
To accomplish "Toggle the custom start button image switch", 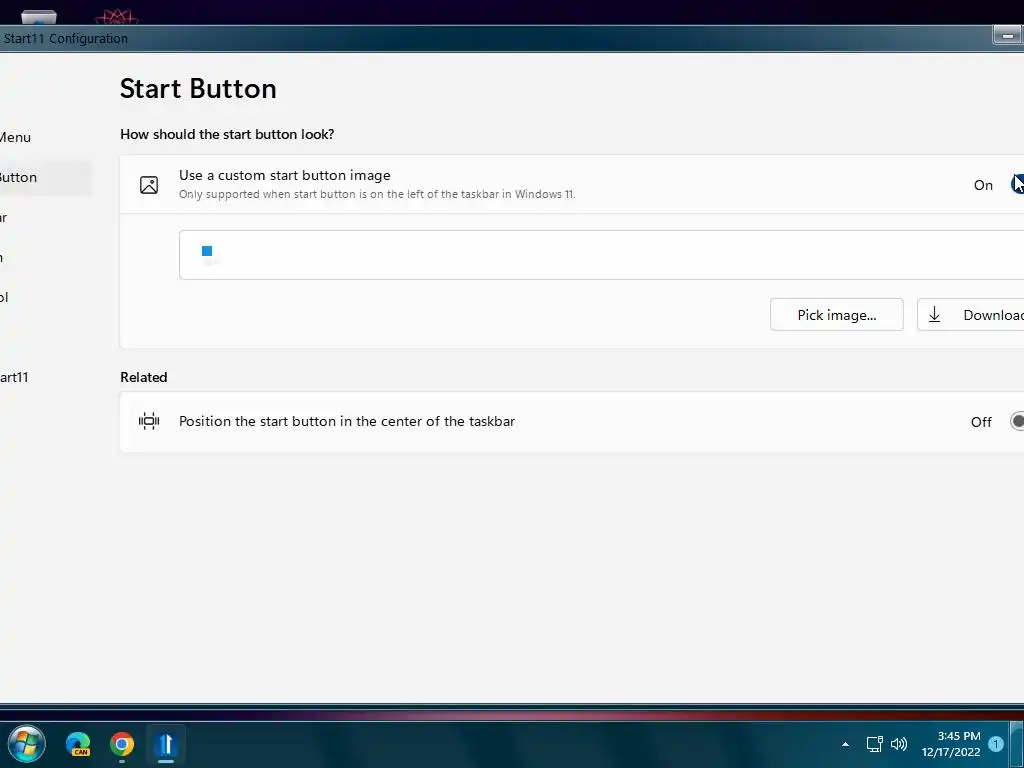I will (1017, 185).
